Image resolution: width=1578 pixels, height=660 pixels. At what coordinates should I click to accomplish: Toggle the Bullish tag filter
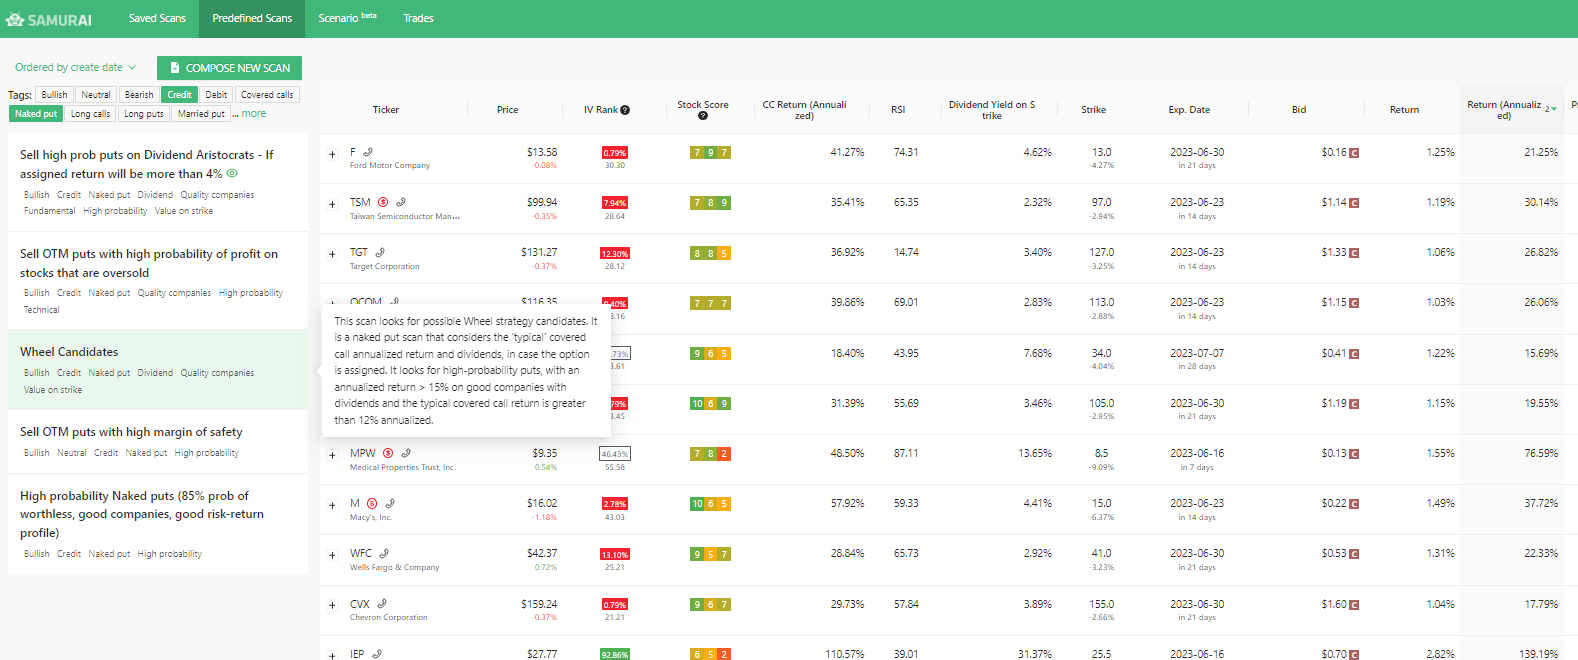click(x=54, y=95)
